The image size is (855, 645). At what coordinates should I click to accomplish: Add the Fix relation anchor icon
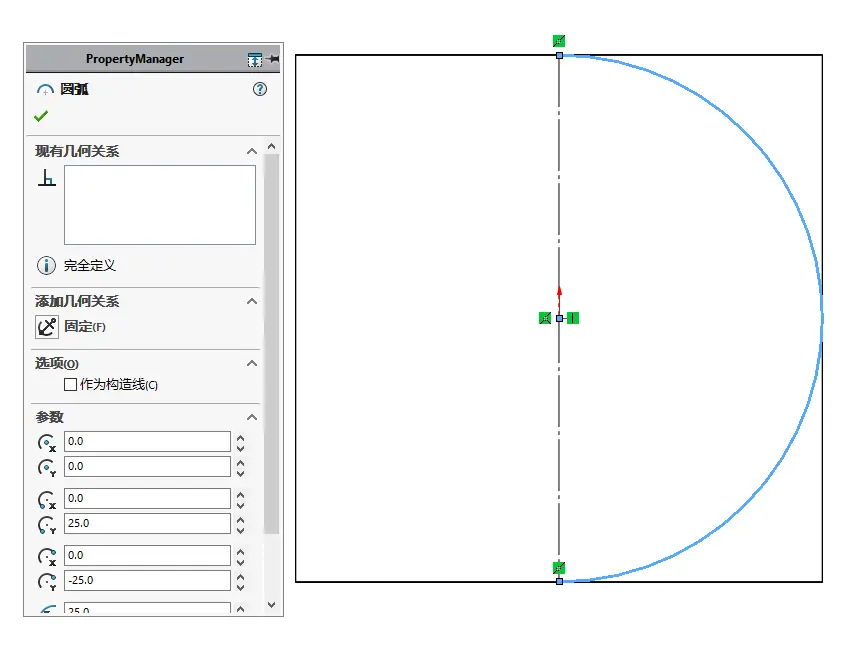tap(47, 327)
